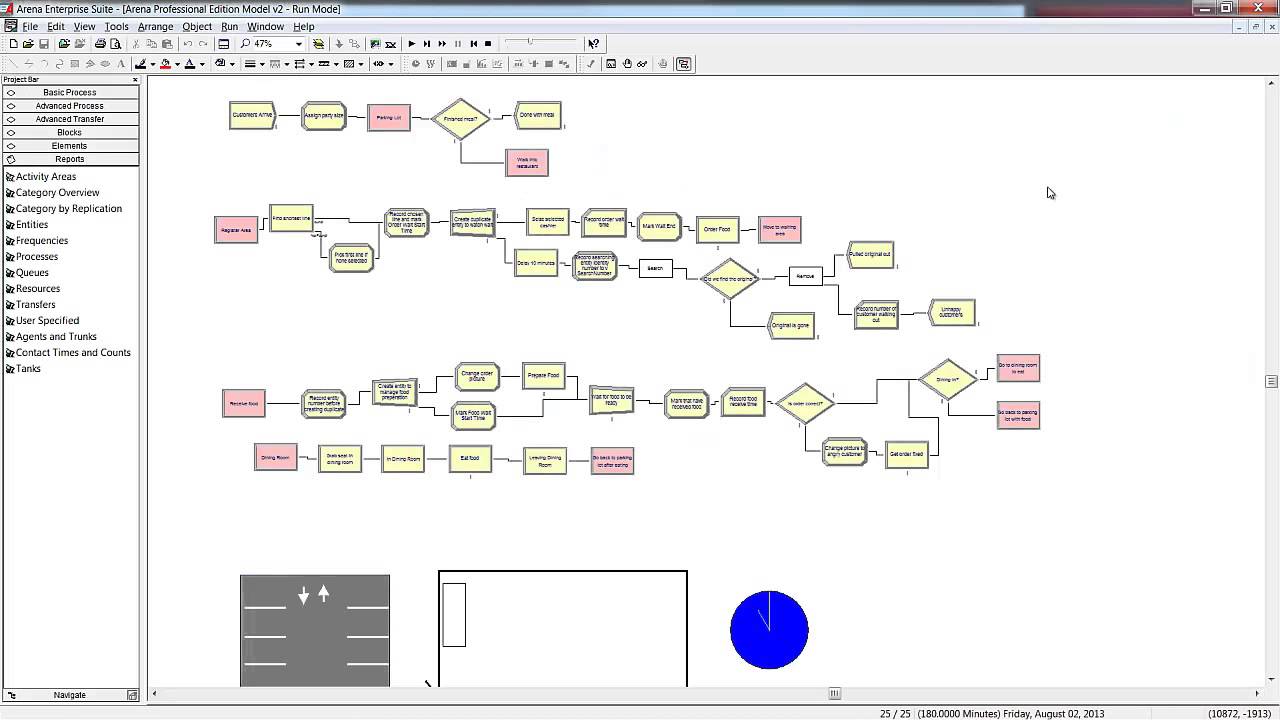
Task: Click the horizontal scrollbar thumb
Action: (x=834, y=694)
